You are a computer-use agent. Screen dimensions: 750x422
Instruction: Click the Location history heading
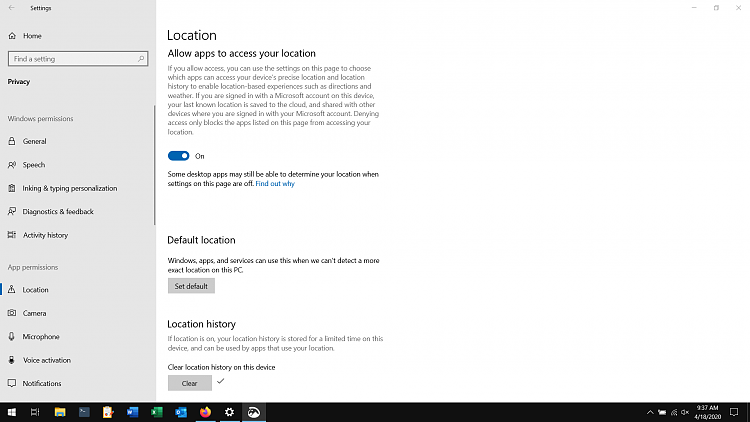tap(201, 324)
